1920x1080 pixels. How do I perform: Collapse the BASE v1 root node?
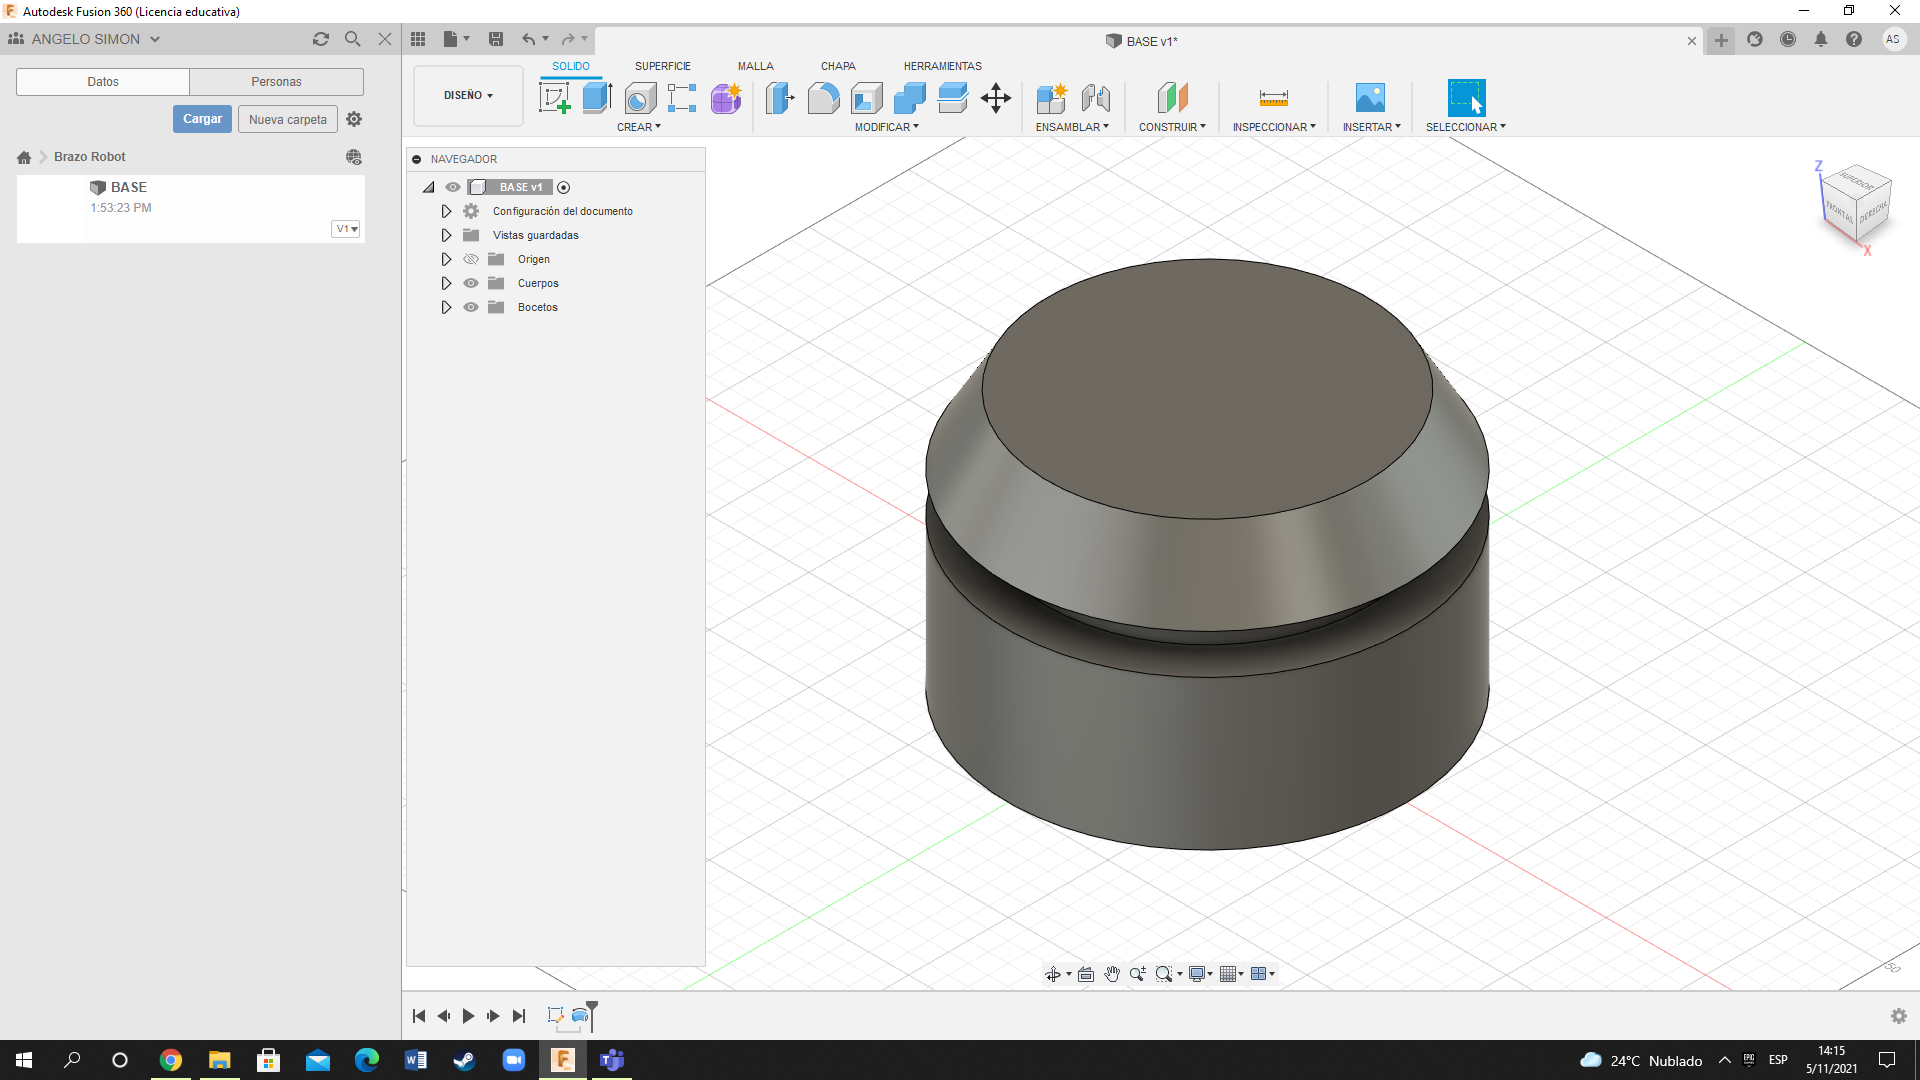click(429, 187)
